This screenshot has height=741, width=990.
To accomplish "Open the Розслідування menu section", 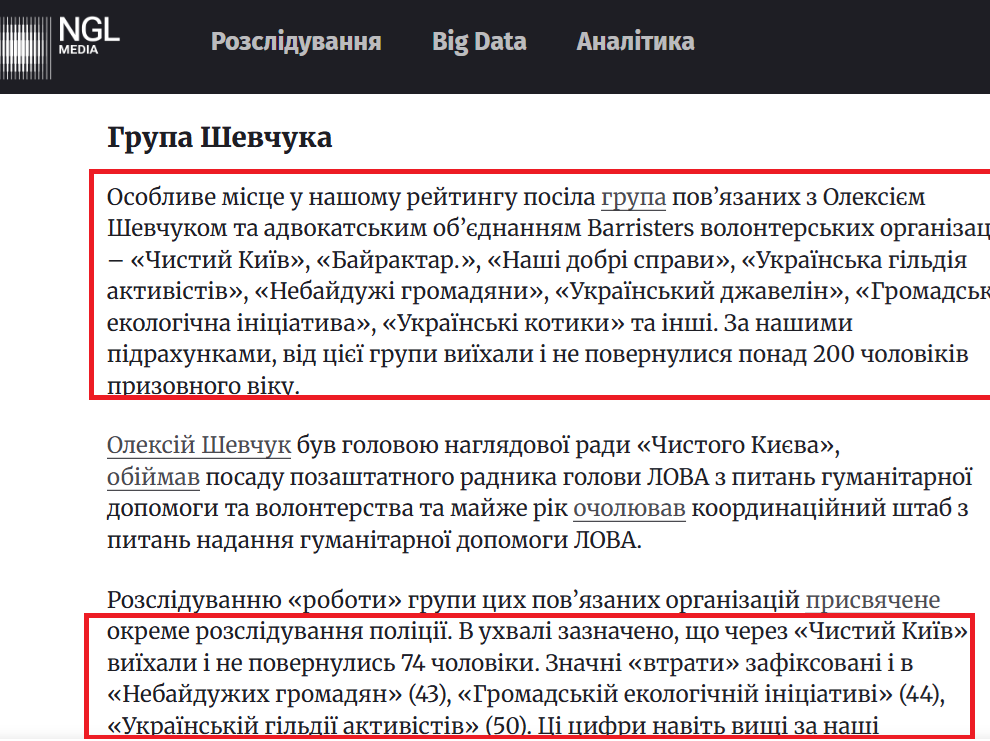I will coord(296,42).
